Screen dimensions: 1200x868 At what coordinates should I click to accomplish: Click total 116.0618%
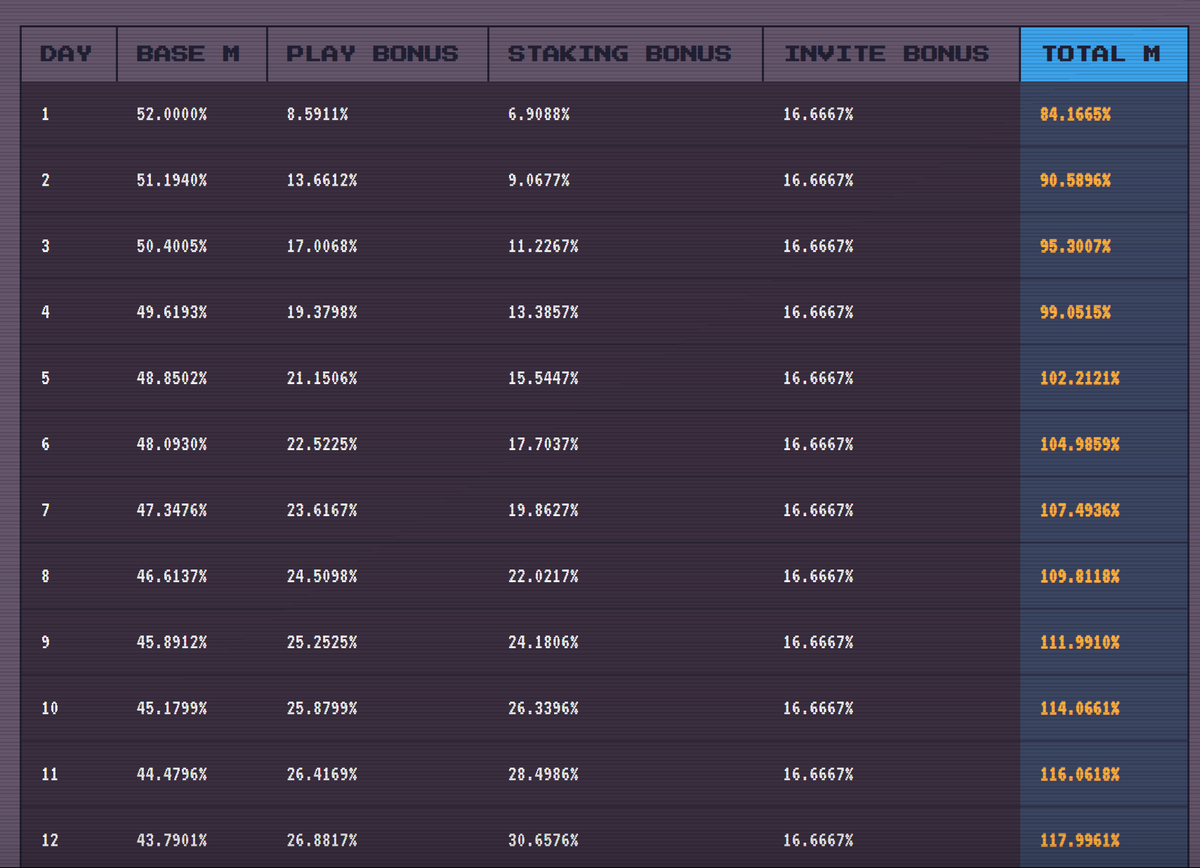click(1080, 775)
